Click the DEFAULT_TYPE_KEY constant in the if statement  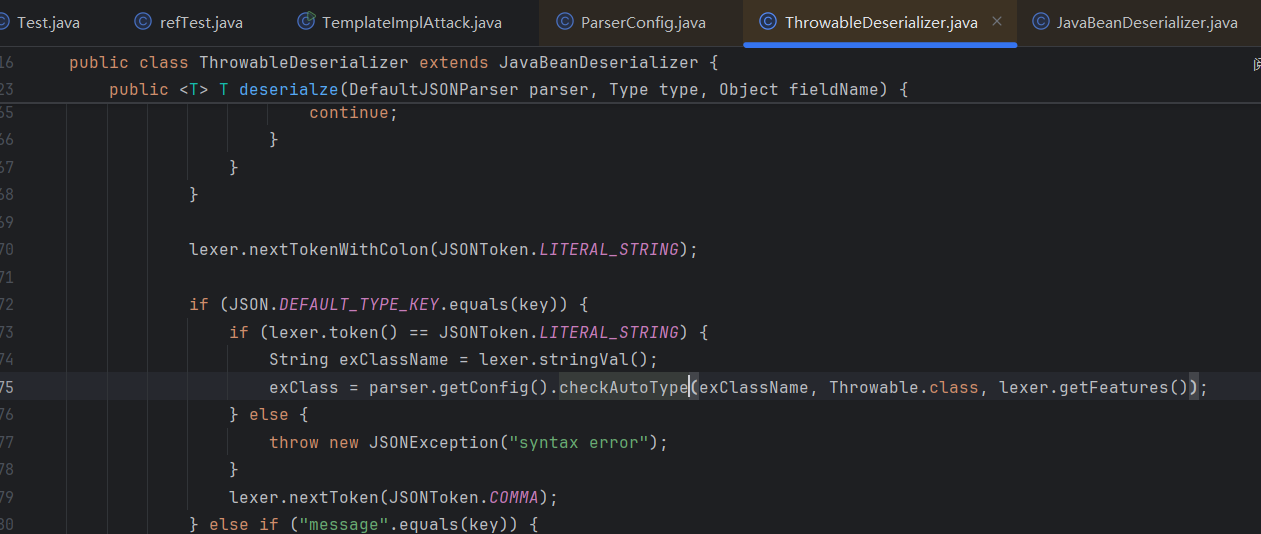pyautogui.click(x=358, y=304)
